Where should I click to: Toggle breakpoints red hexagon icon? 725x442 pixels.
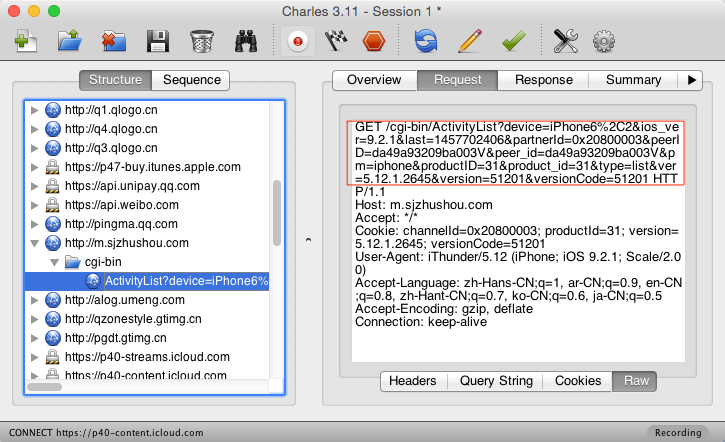374,41
